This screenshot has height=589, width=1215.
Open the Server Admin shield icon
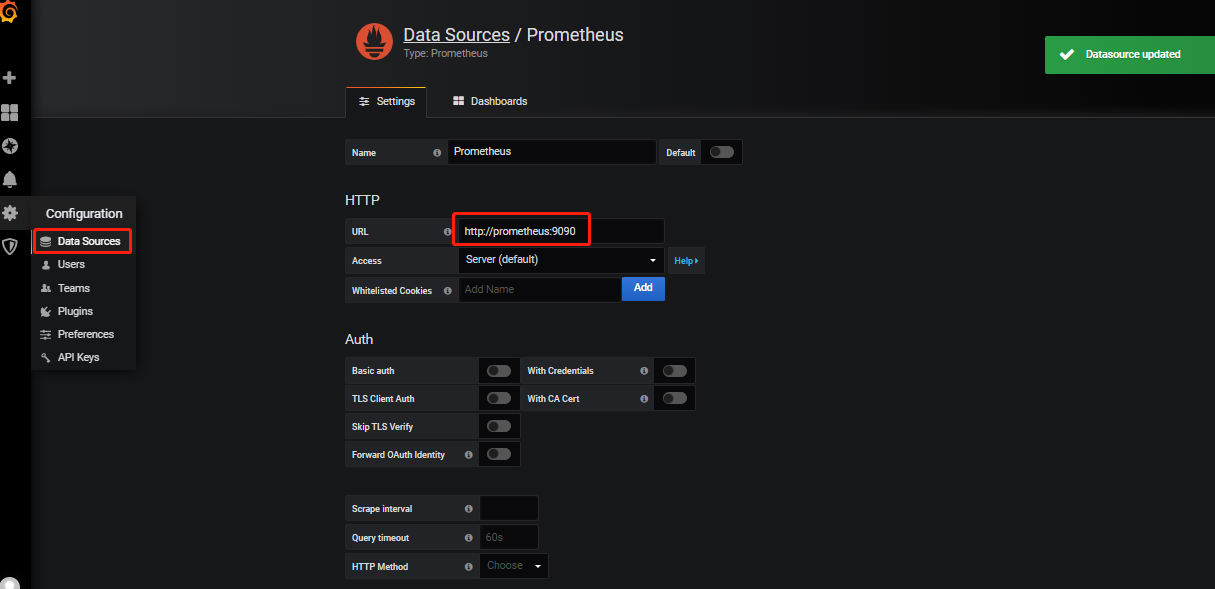(x=10, y=246)
